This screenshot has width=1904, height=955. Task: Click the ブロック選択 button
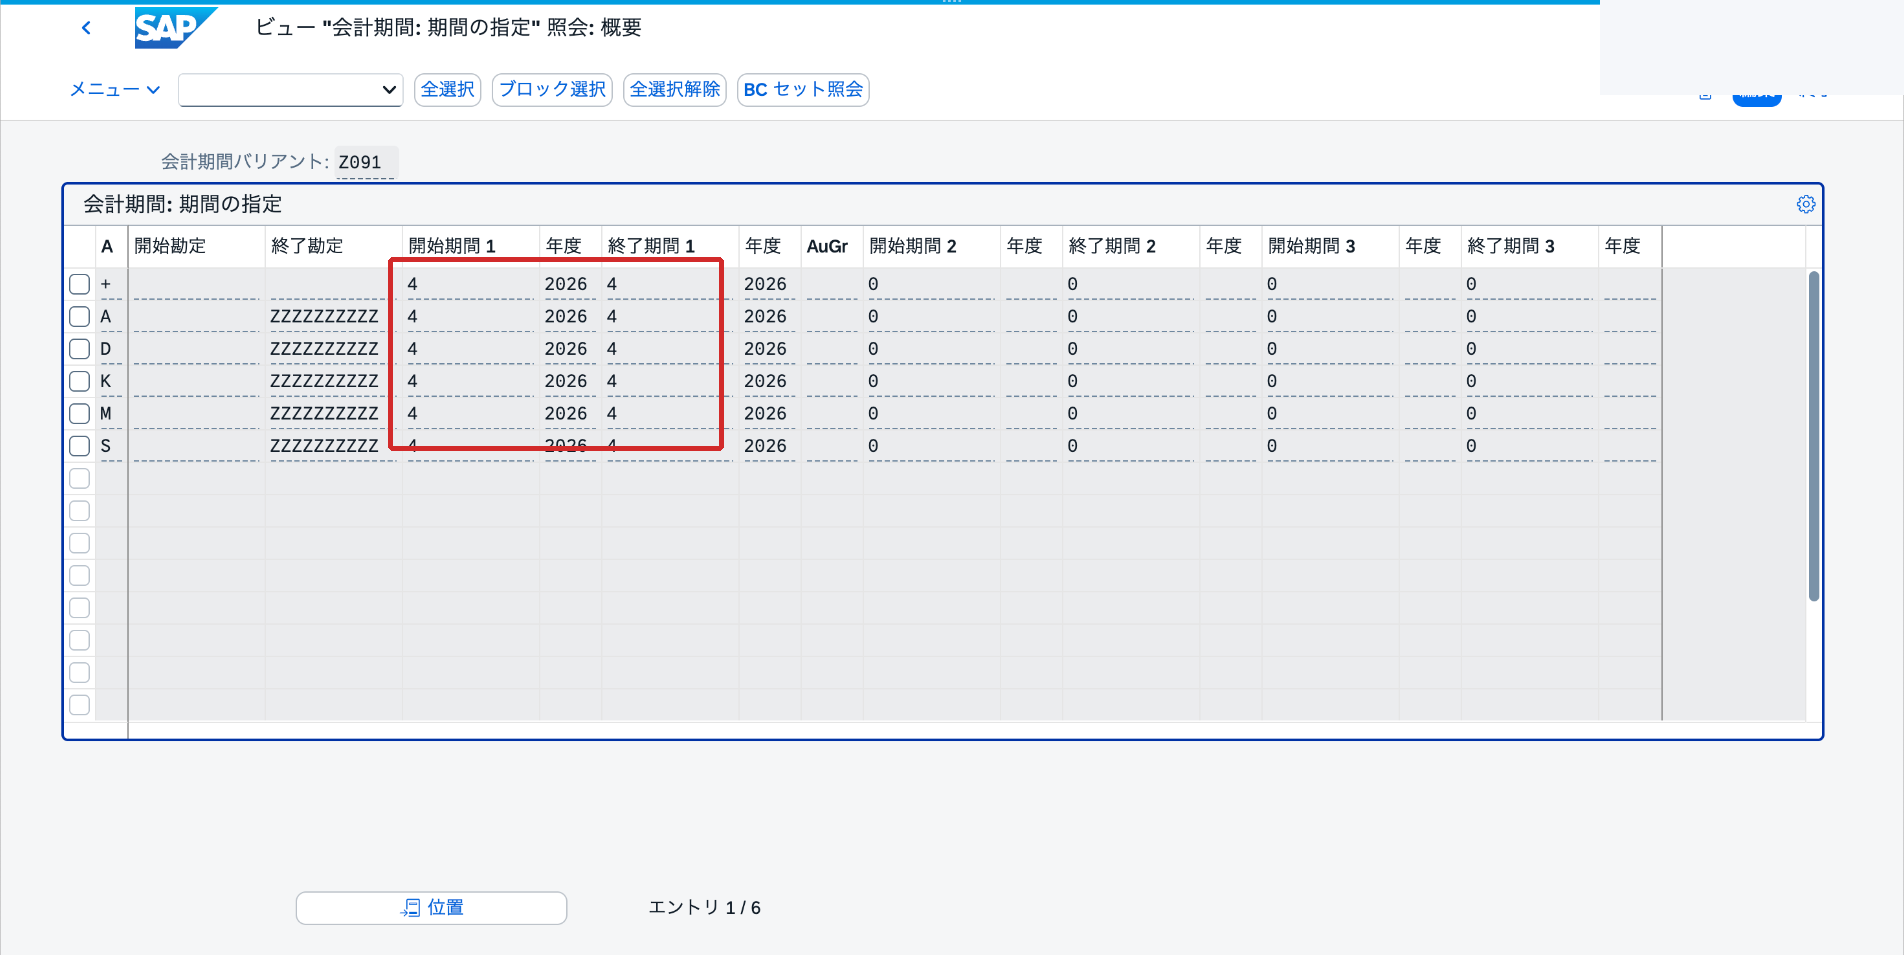552,89
